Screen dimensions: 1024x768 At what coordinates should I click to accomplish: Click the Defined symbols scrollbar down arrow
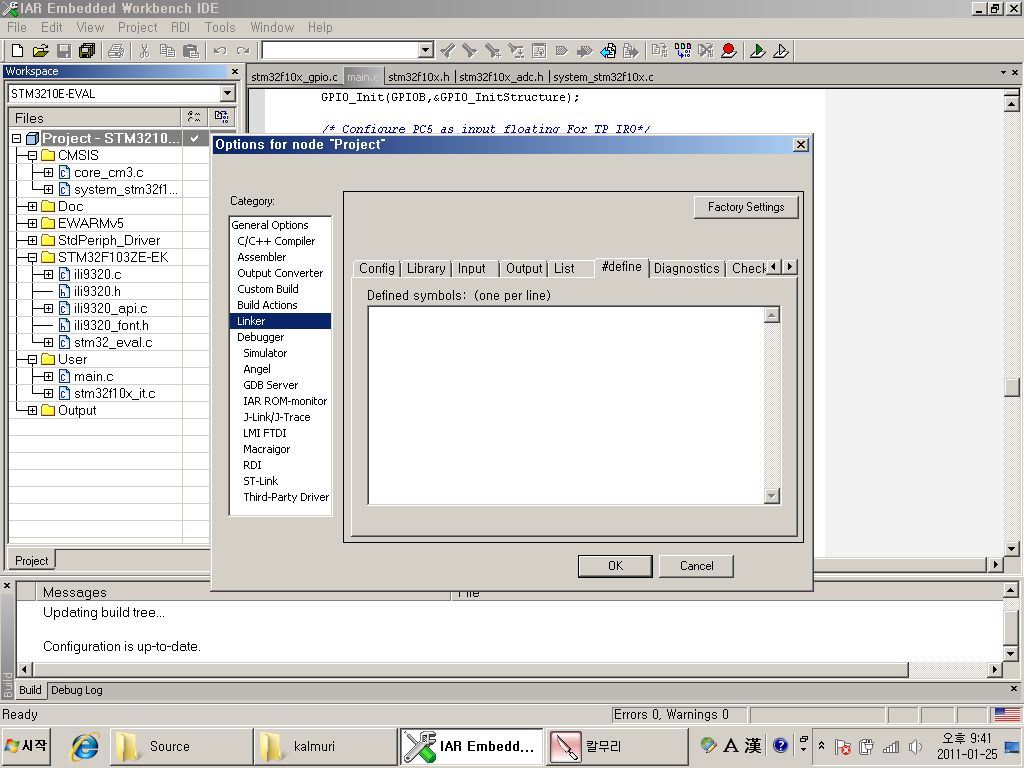click(771, 496)
